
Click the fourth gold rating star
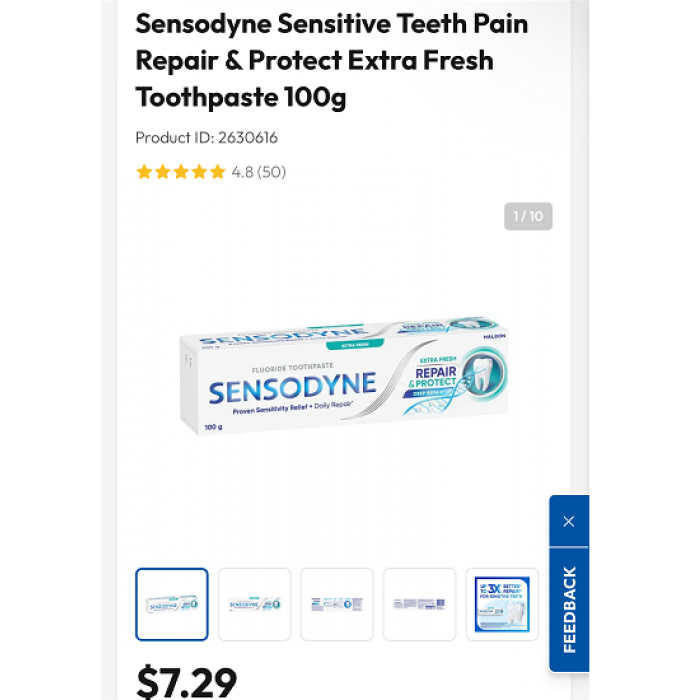pos(199,172)
